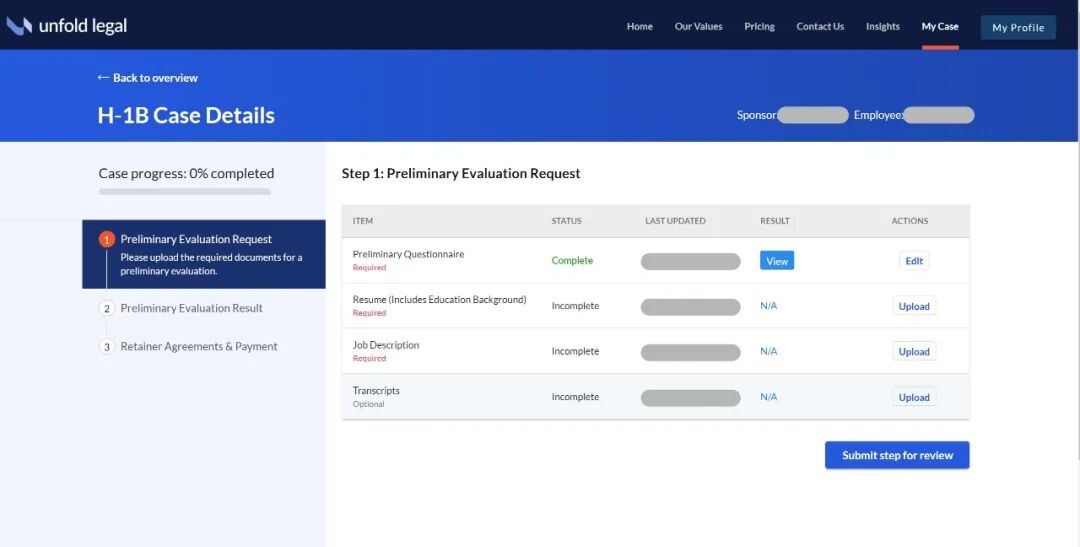Select step 1 orange circle icon

[x=106, y=239]
